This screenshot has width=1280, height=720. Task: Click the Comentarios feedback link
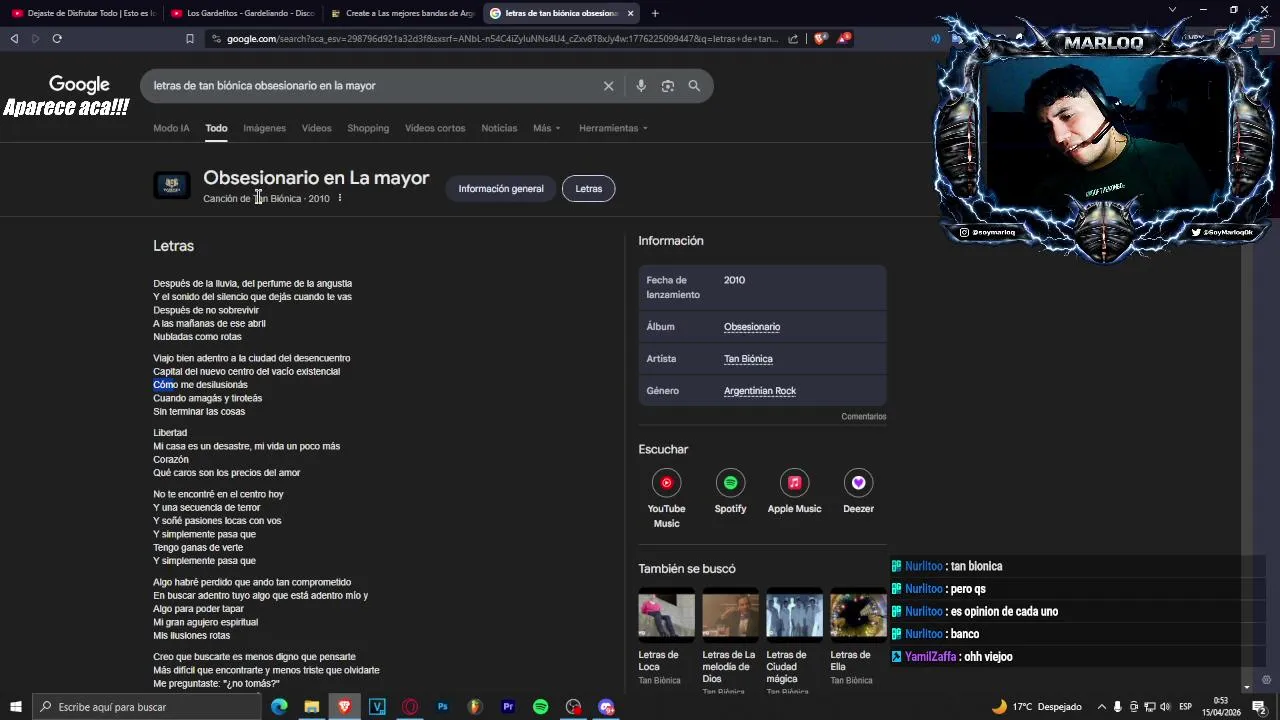pyautogui.click(x=863, y=417)
